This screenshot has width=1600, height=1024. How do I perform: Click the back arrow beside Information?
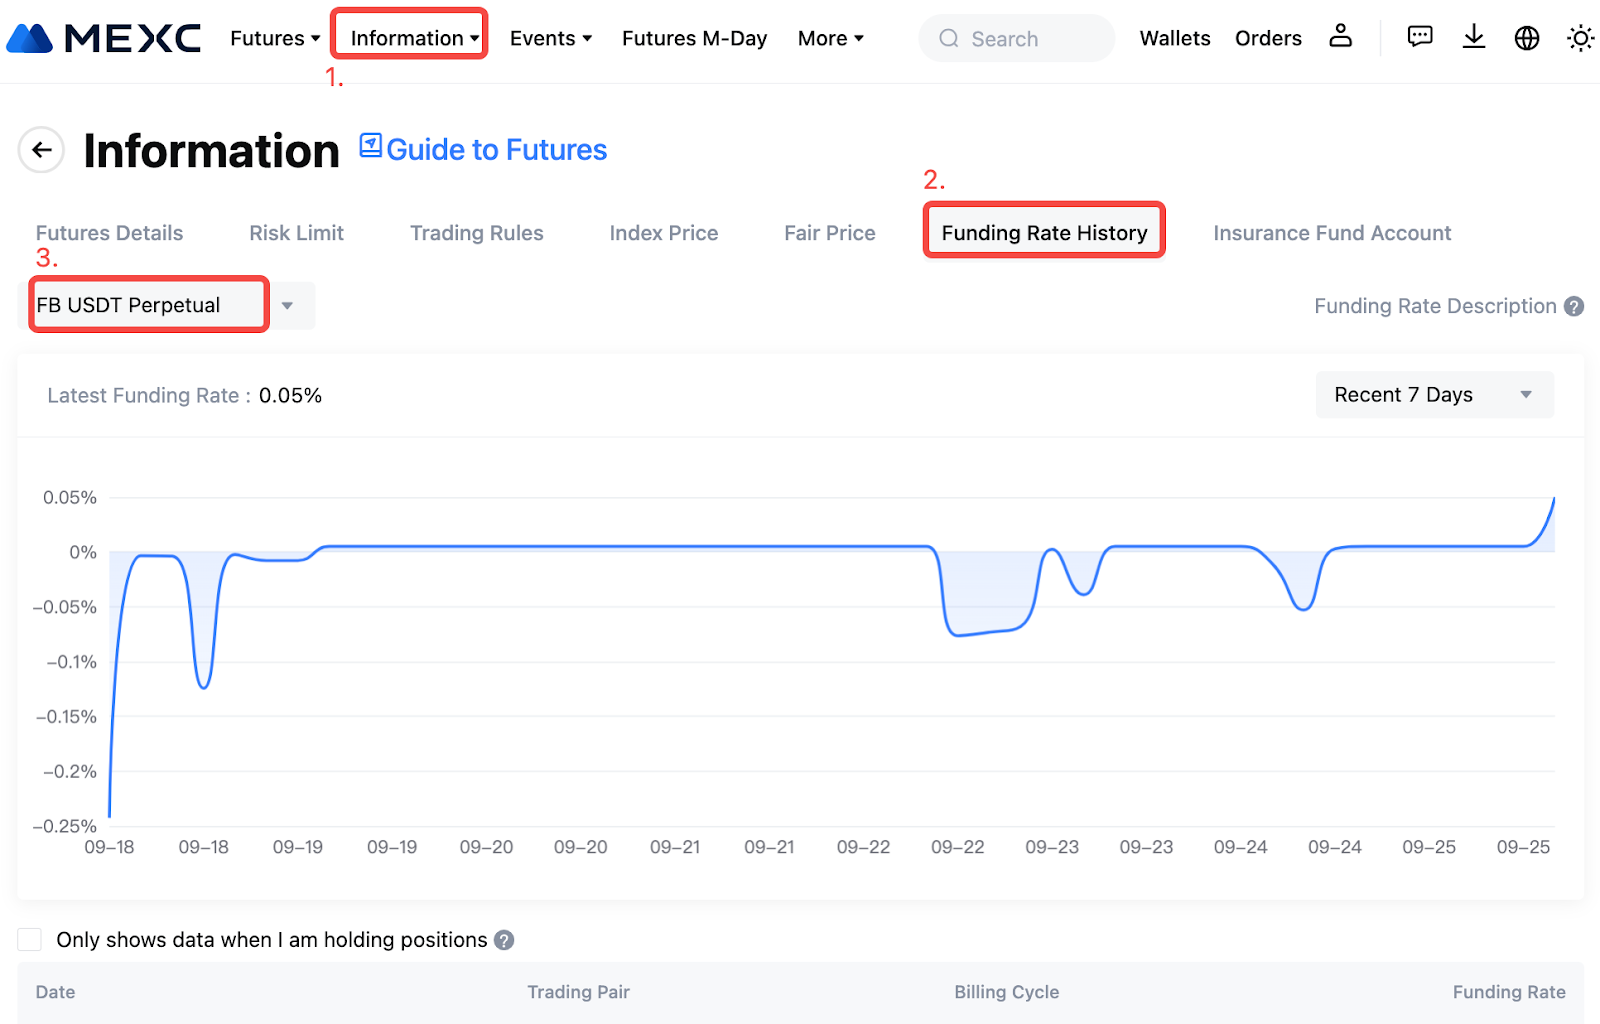click(41, 150)
